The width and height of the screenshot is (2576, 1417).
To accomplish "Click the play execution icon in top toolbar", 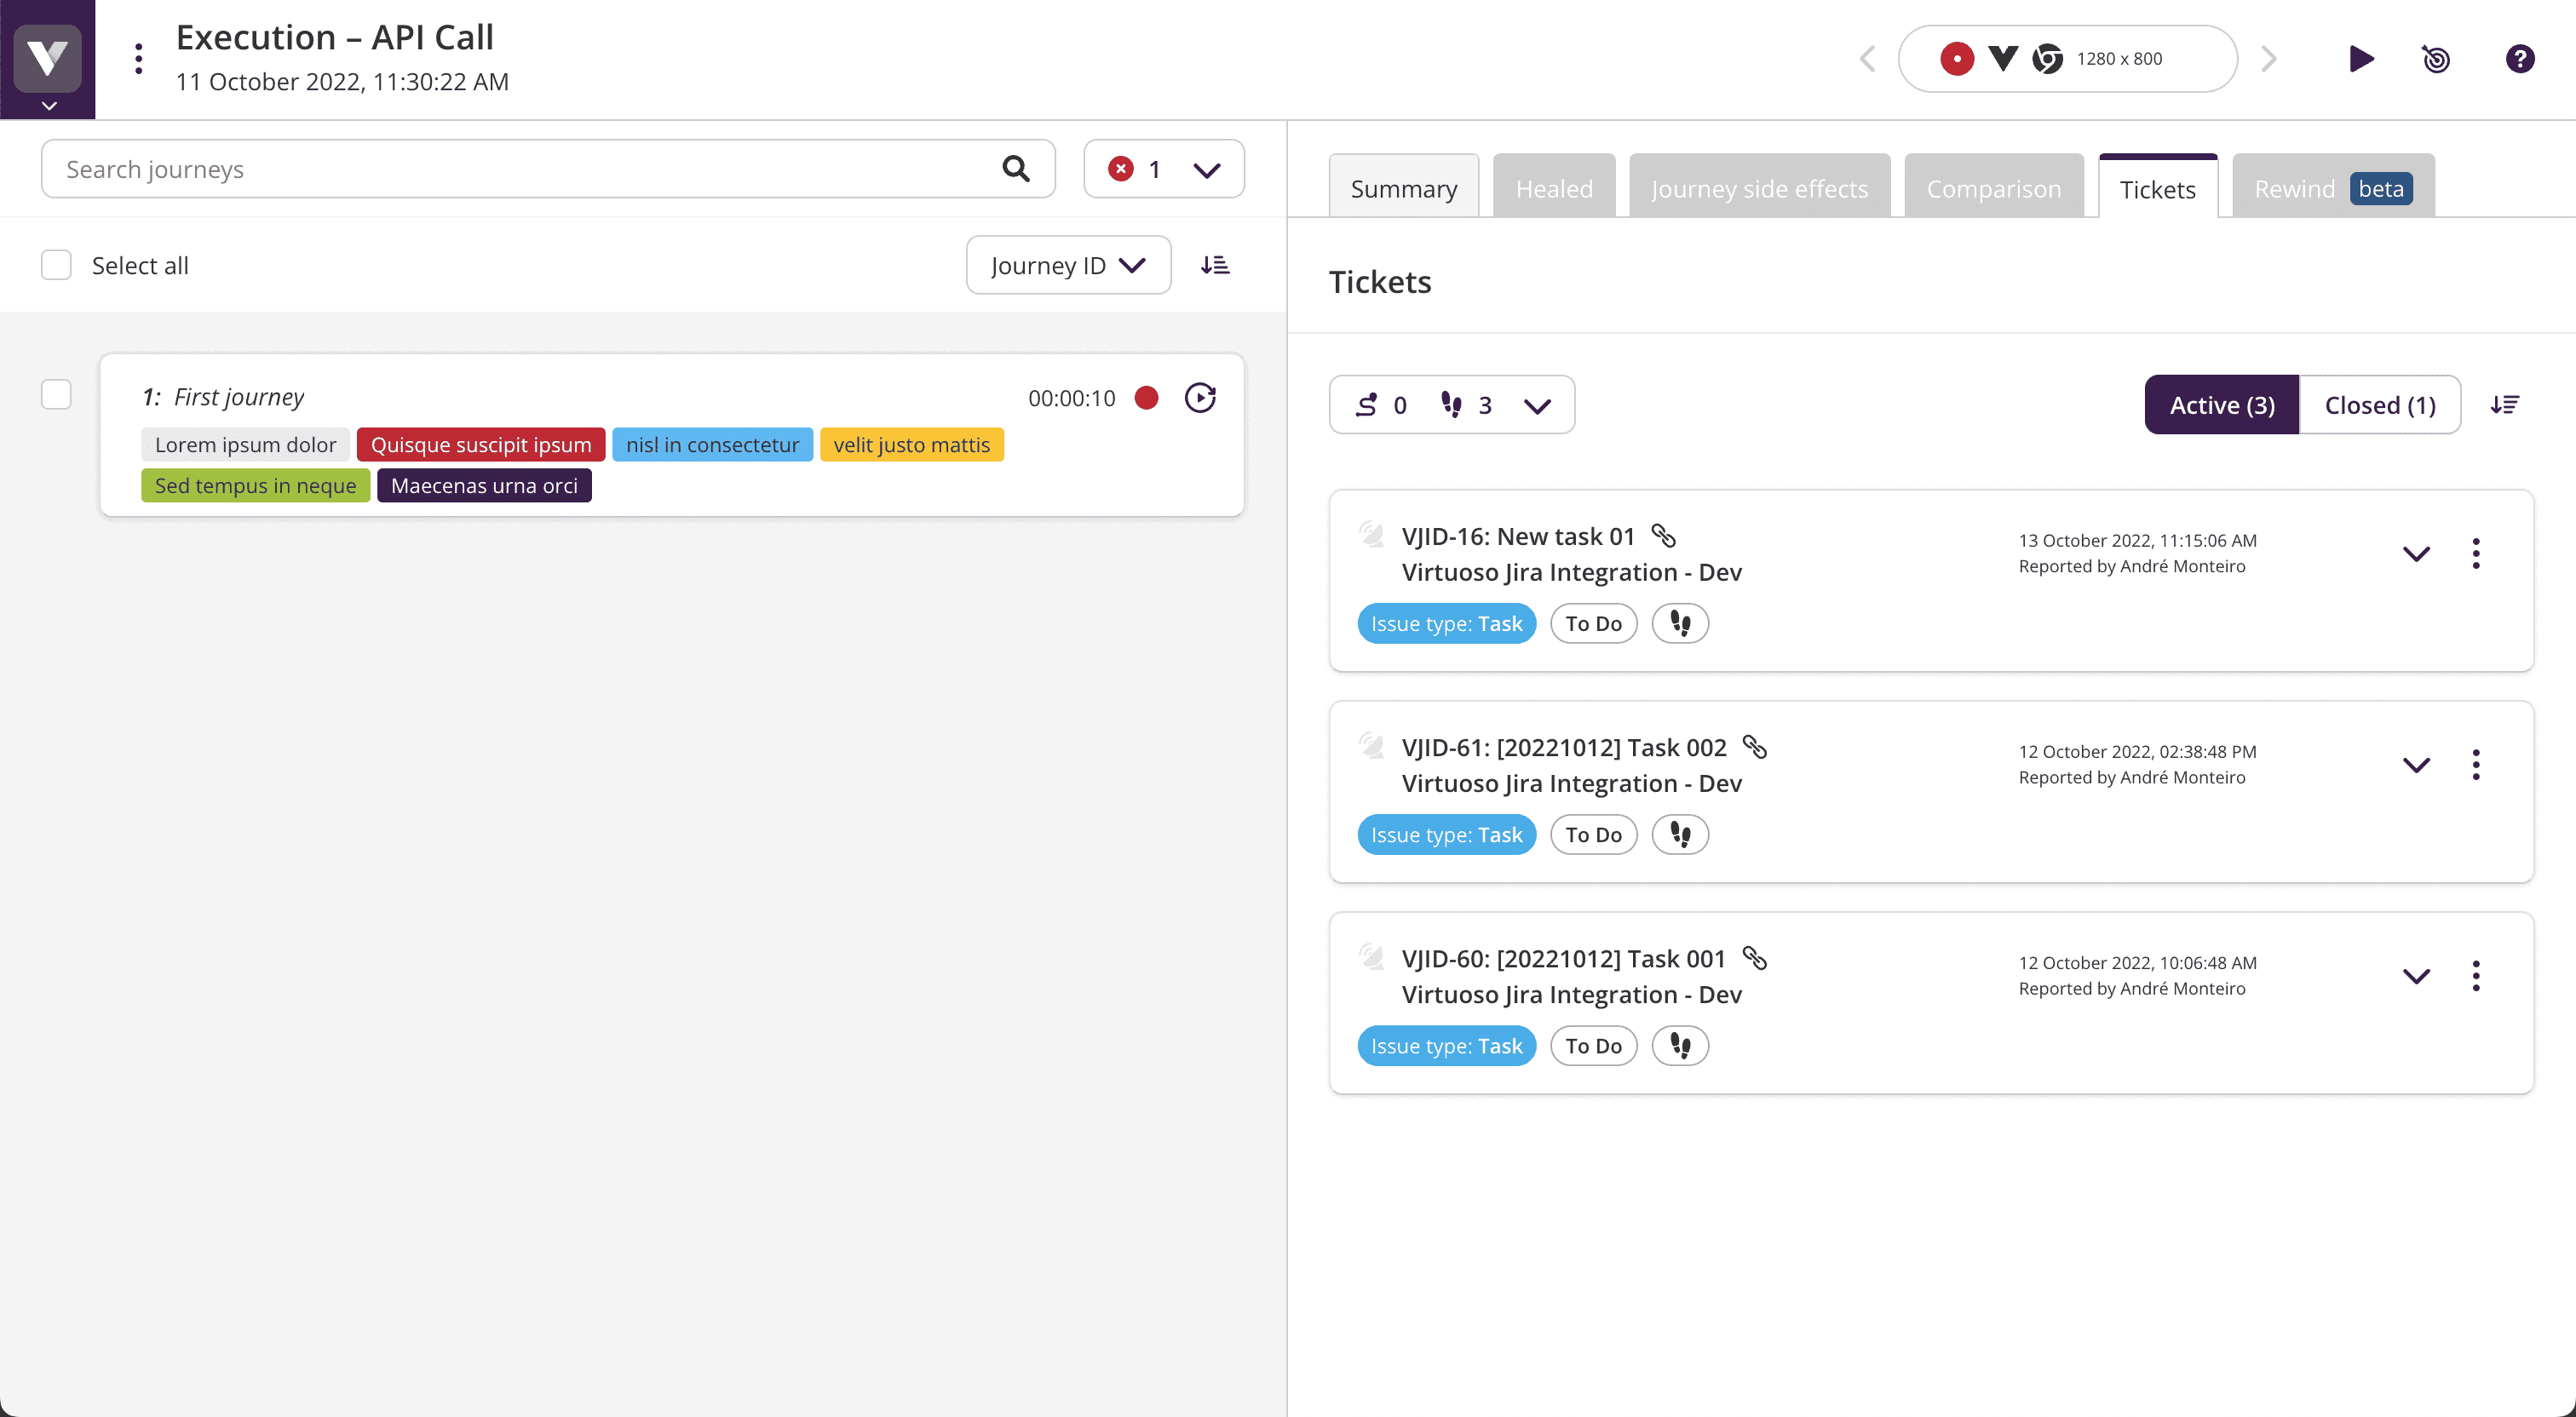I will (x=2361, y=59).
